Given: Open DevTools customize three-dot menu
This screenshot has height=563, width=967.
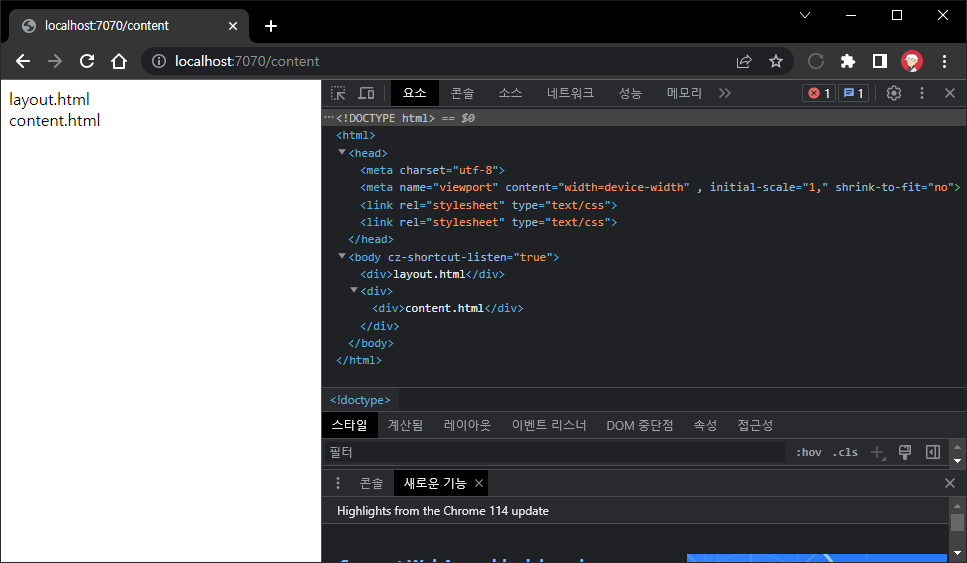Looking at the screenshot, I should click(922, 93).
